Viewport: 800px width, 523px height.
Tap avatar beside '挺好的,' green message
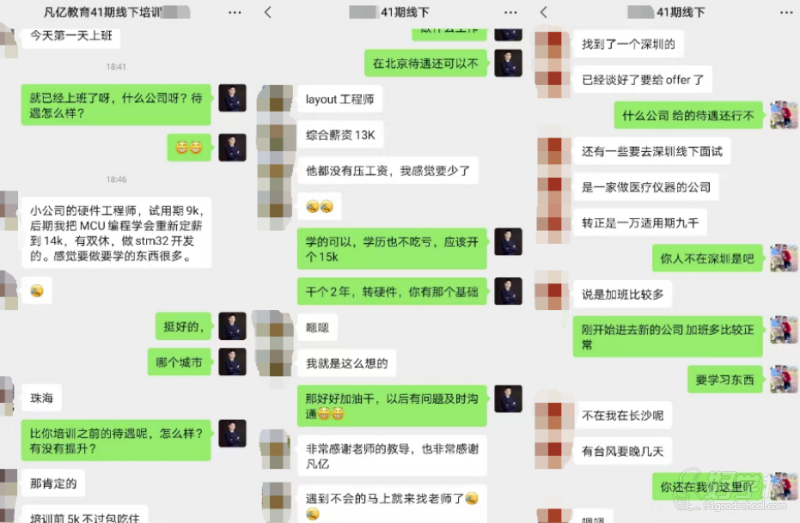point(233,326)
